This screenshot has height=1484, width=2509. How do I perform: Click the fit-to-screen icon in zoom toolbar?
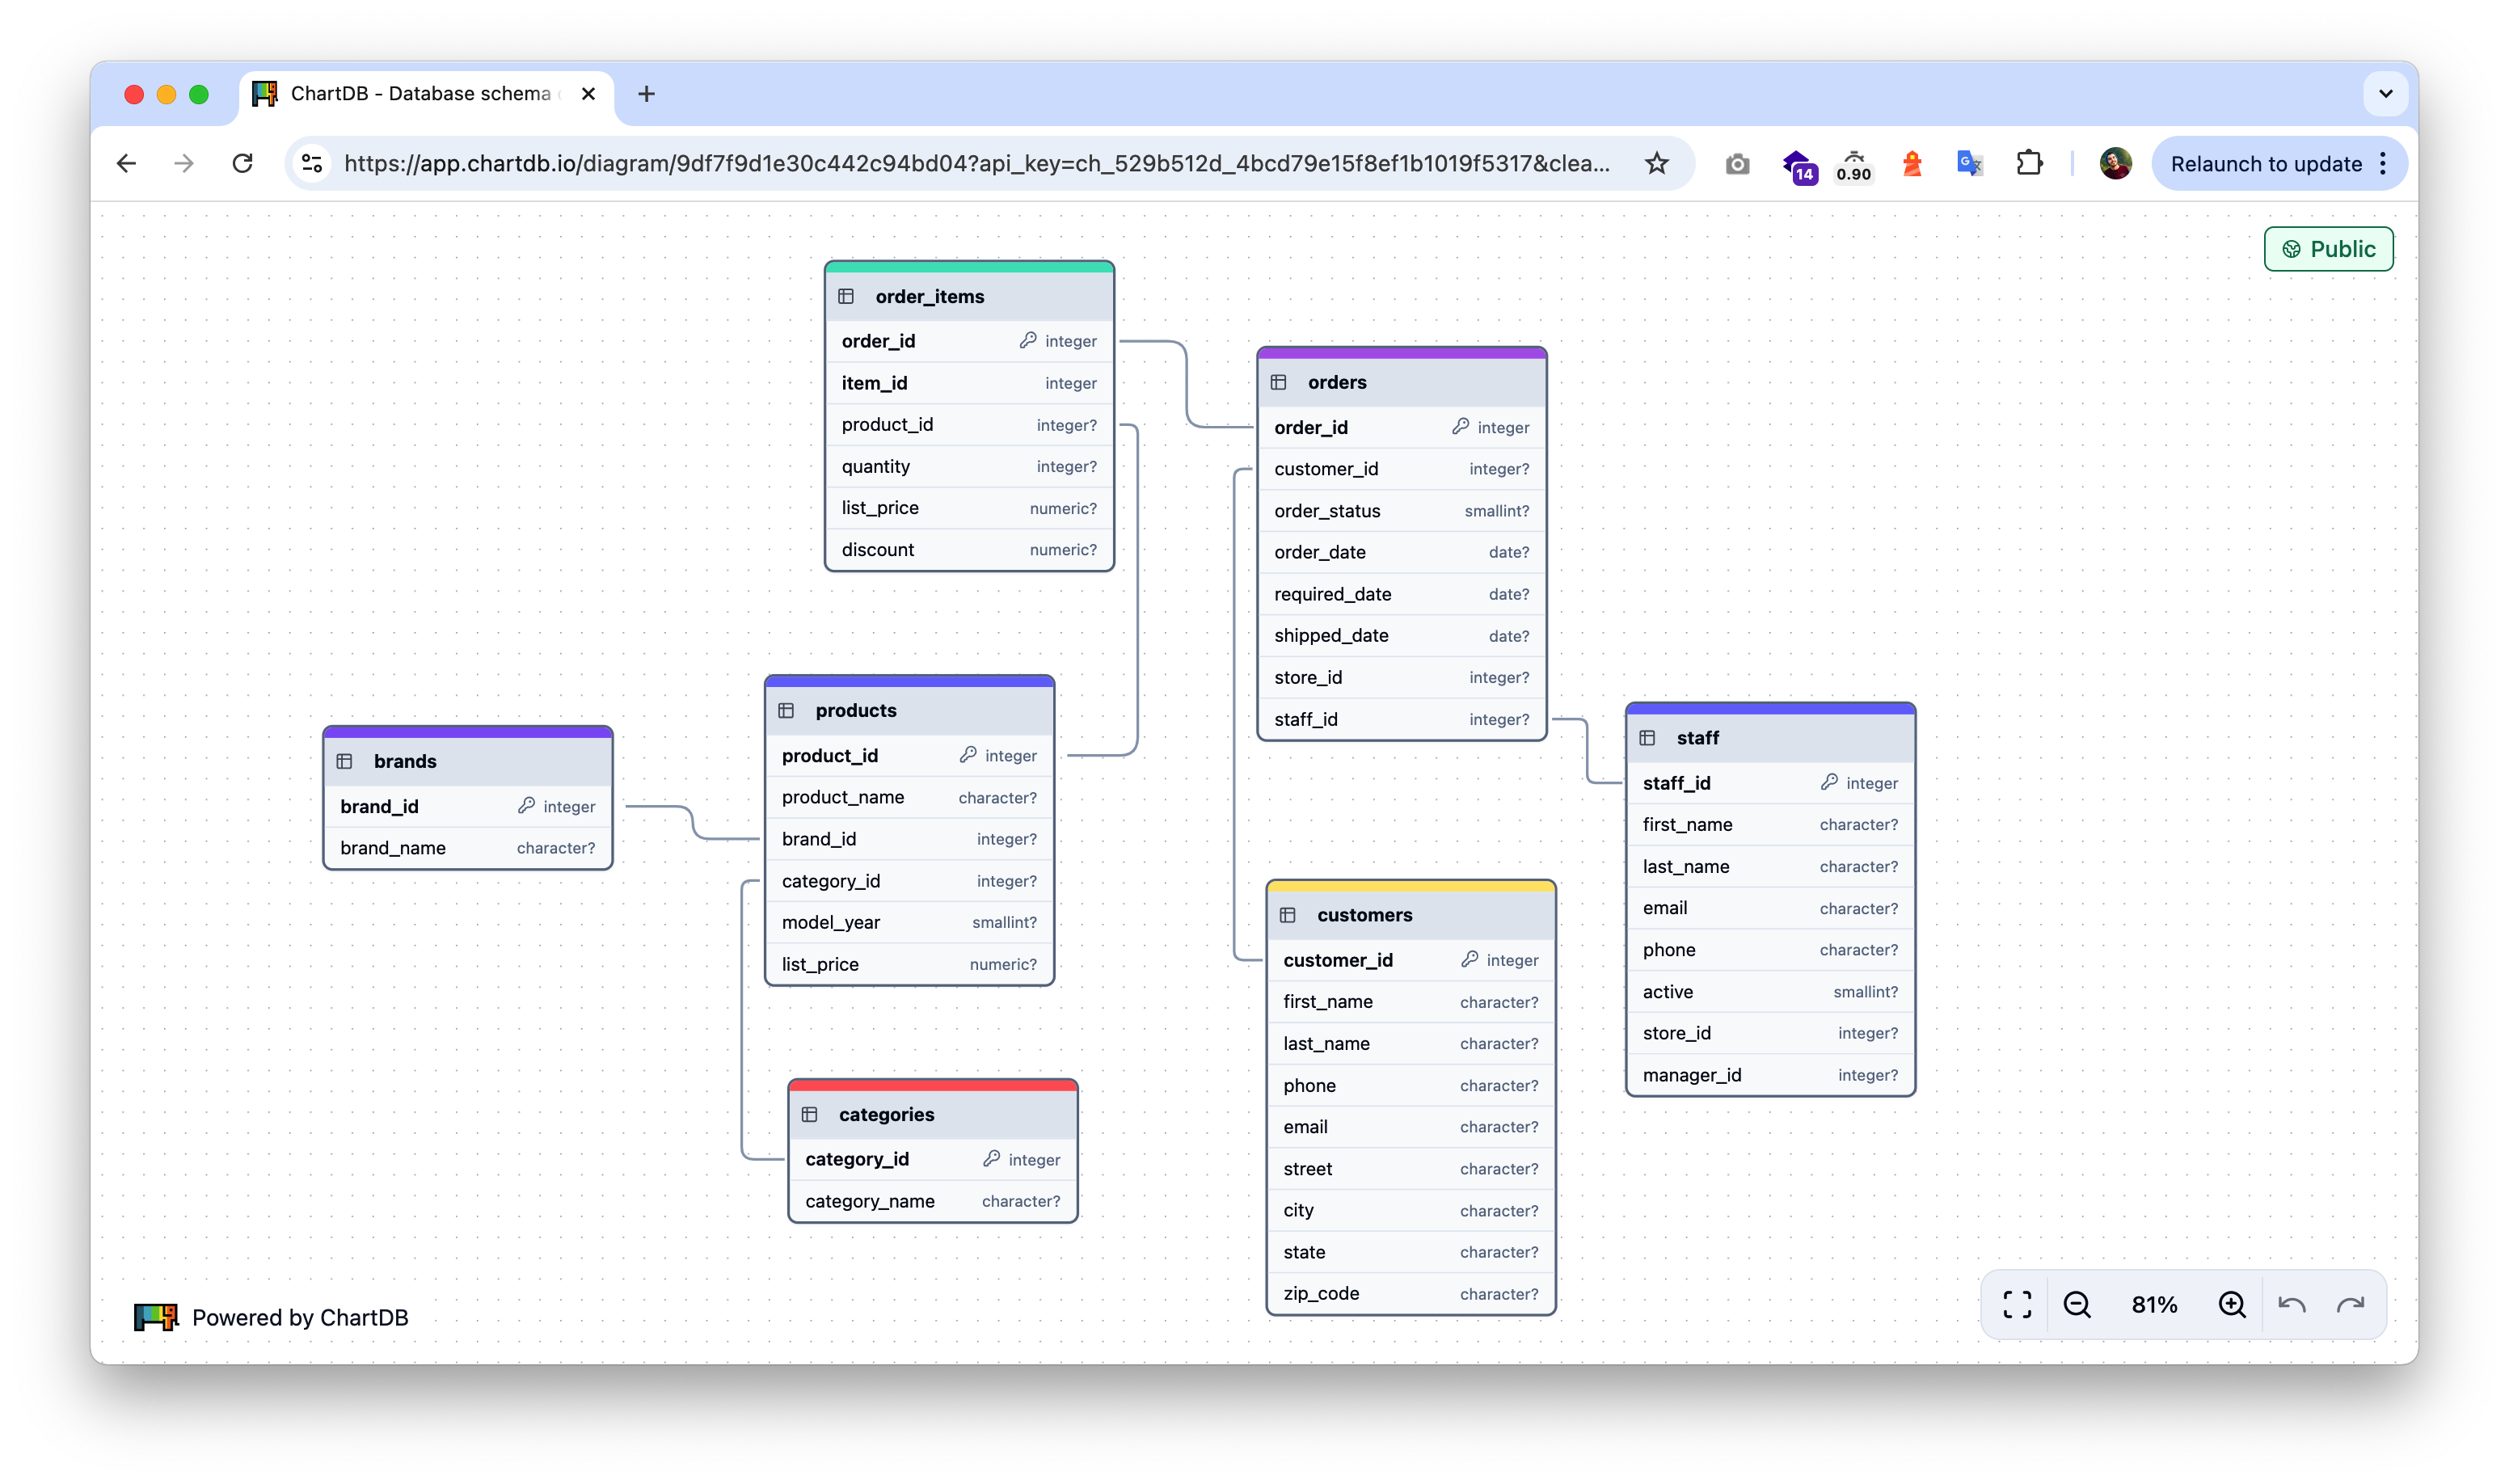pos(2017,1304)
